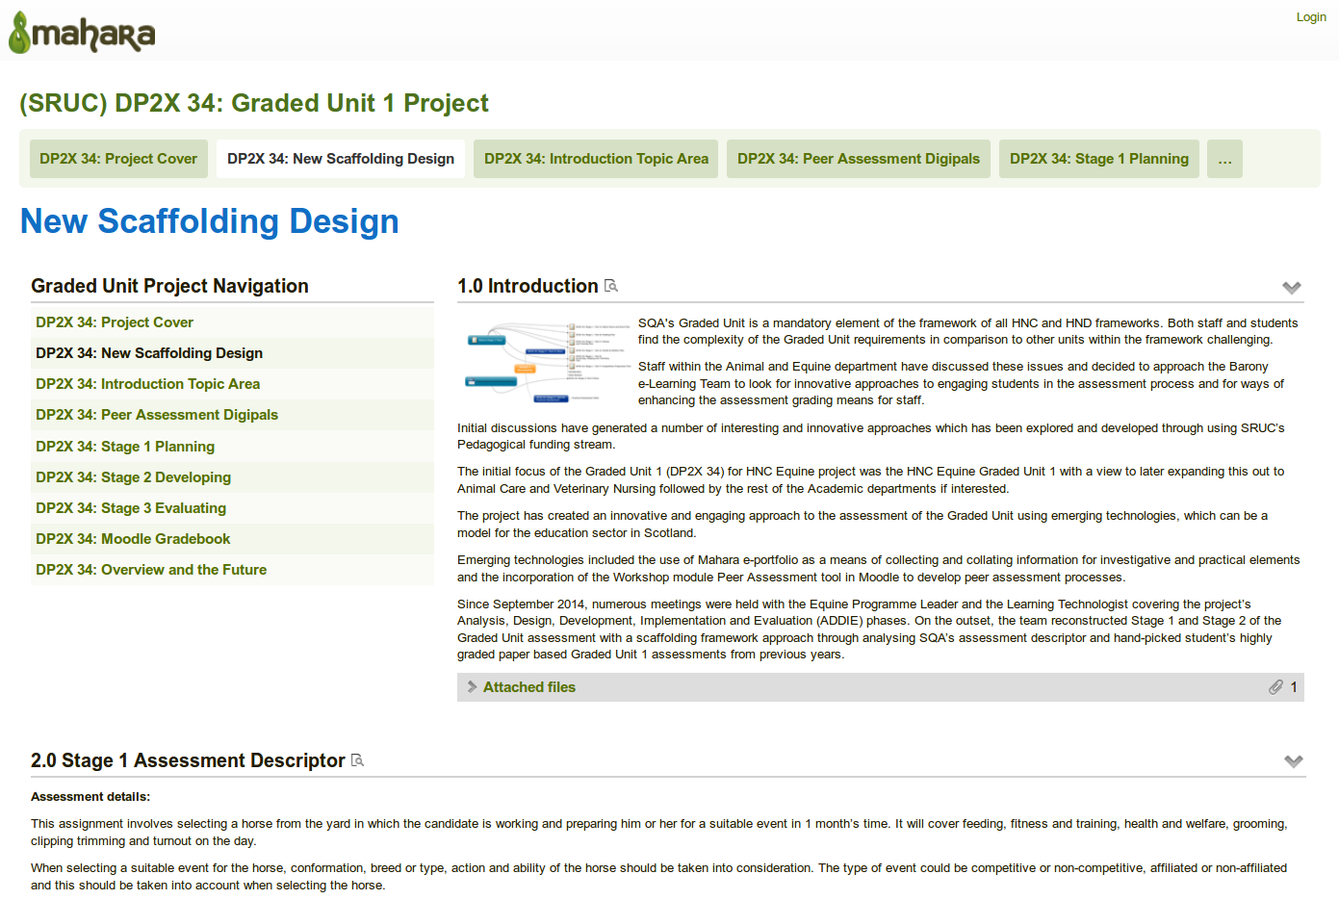Click the New Scaffolding Design page heading
This screenshot has height=900, width=1339.
point(210,221)
